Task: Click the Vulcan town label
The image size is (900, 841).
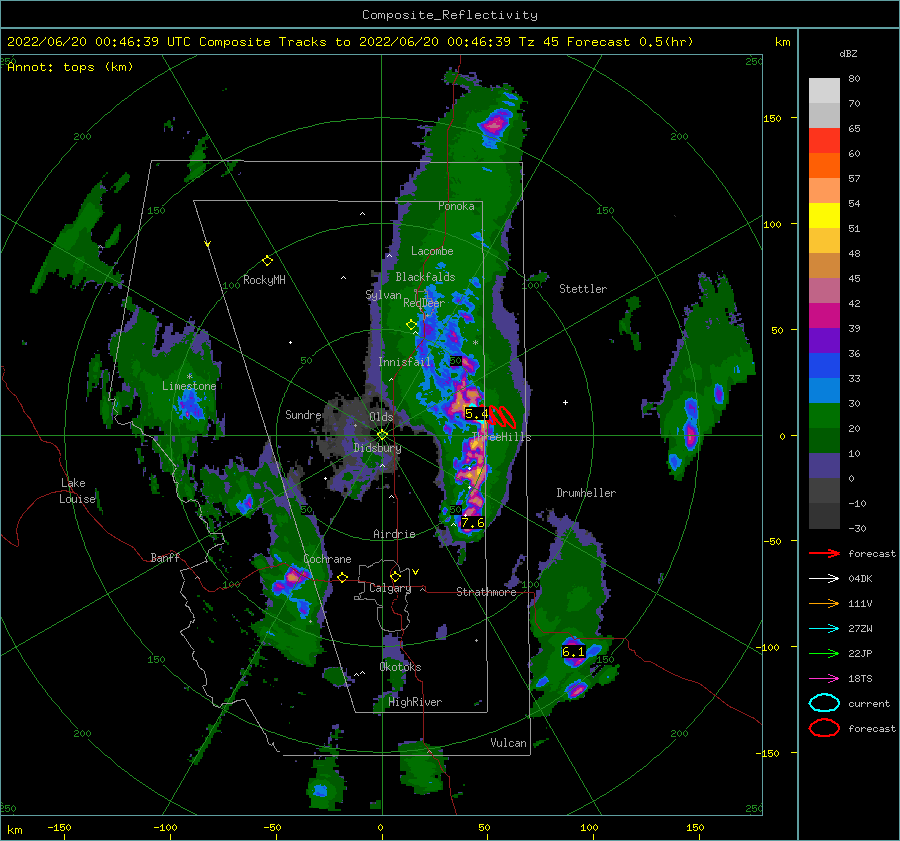Action: tap(508, 743)
